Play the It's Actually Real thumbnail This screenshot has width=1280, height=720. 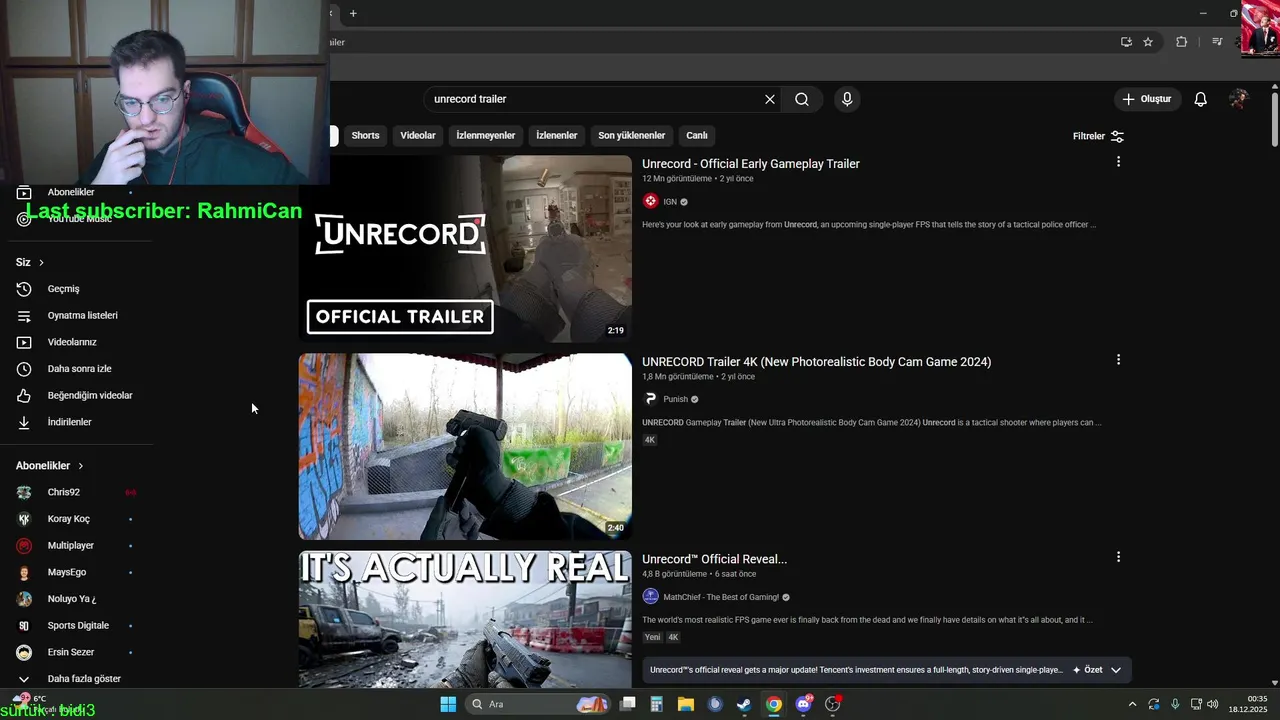point(465,618)
